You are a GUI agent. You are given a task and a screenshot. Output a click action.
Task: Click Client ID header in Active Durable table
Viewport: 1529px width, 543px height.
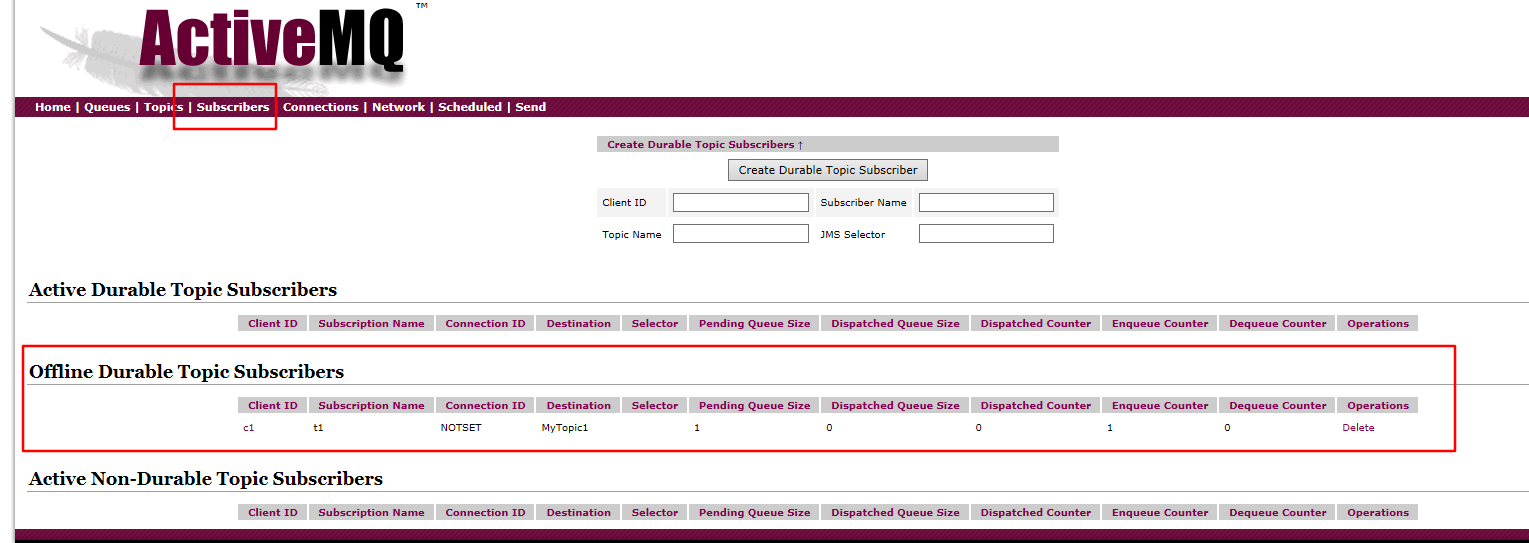[x=272, y=324]
